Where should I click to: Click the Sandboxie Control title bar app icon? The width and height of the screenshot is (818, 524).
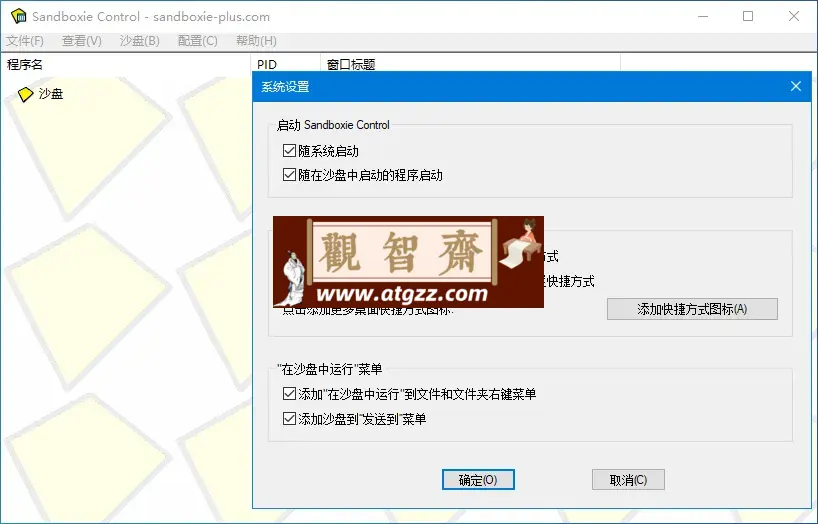click(x=19, y=16)
